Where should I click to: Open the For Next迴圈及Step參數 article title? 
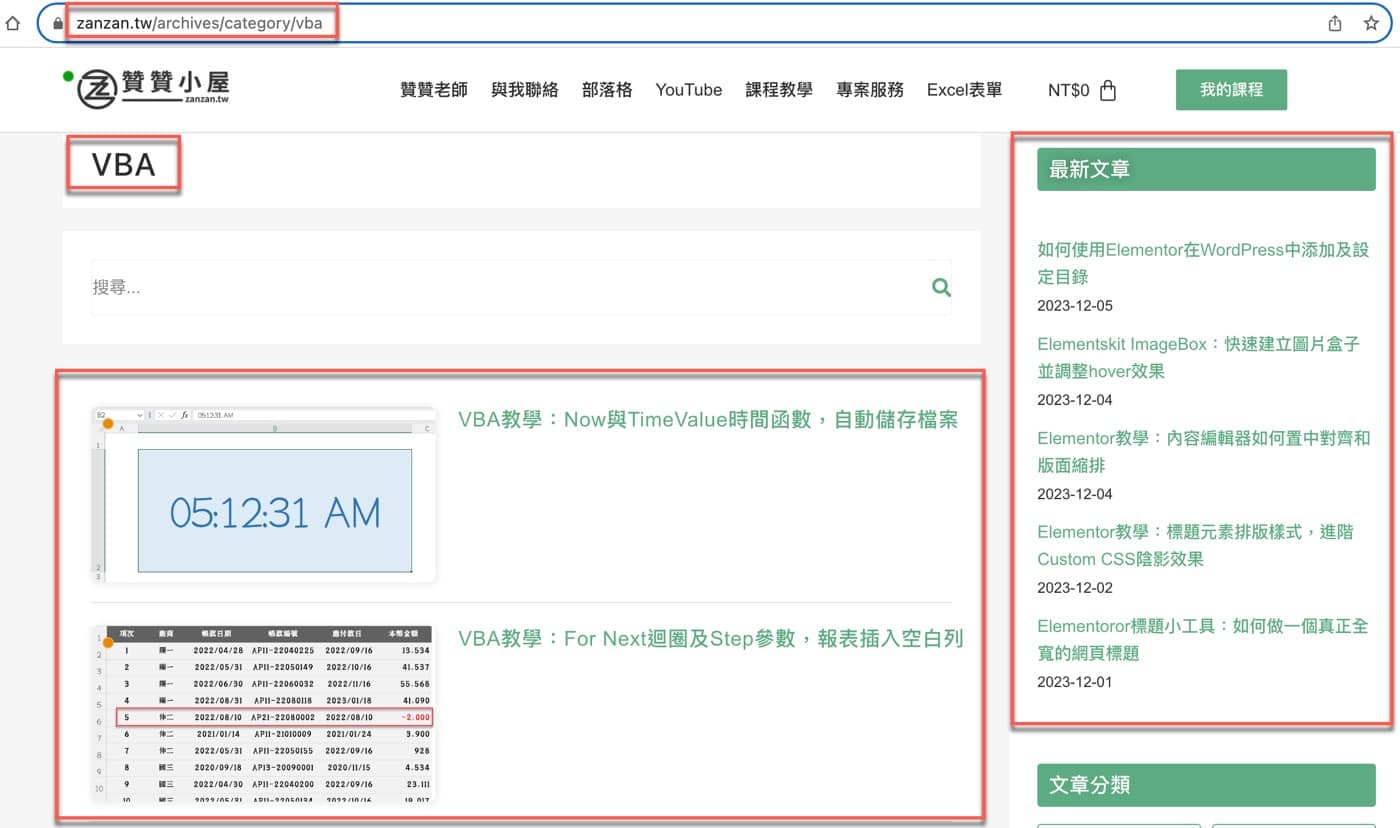pos(711,638)
